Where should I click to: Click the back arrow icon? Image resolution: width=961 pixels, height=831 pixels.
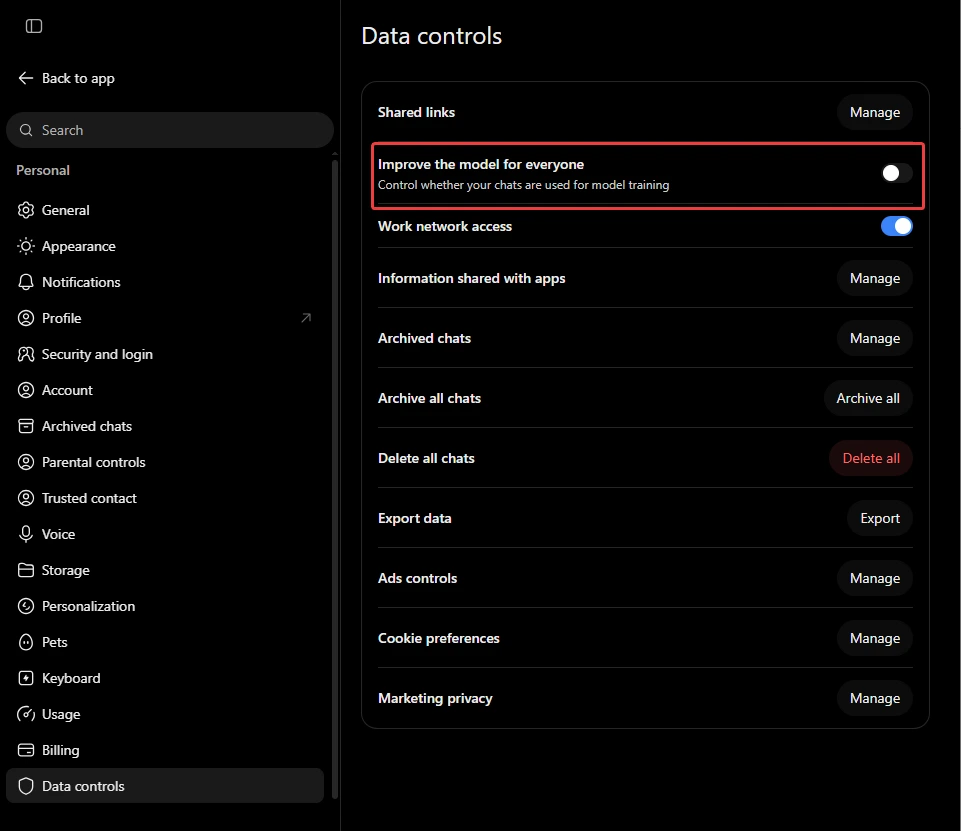tap(25, 78)
